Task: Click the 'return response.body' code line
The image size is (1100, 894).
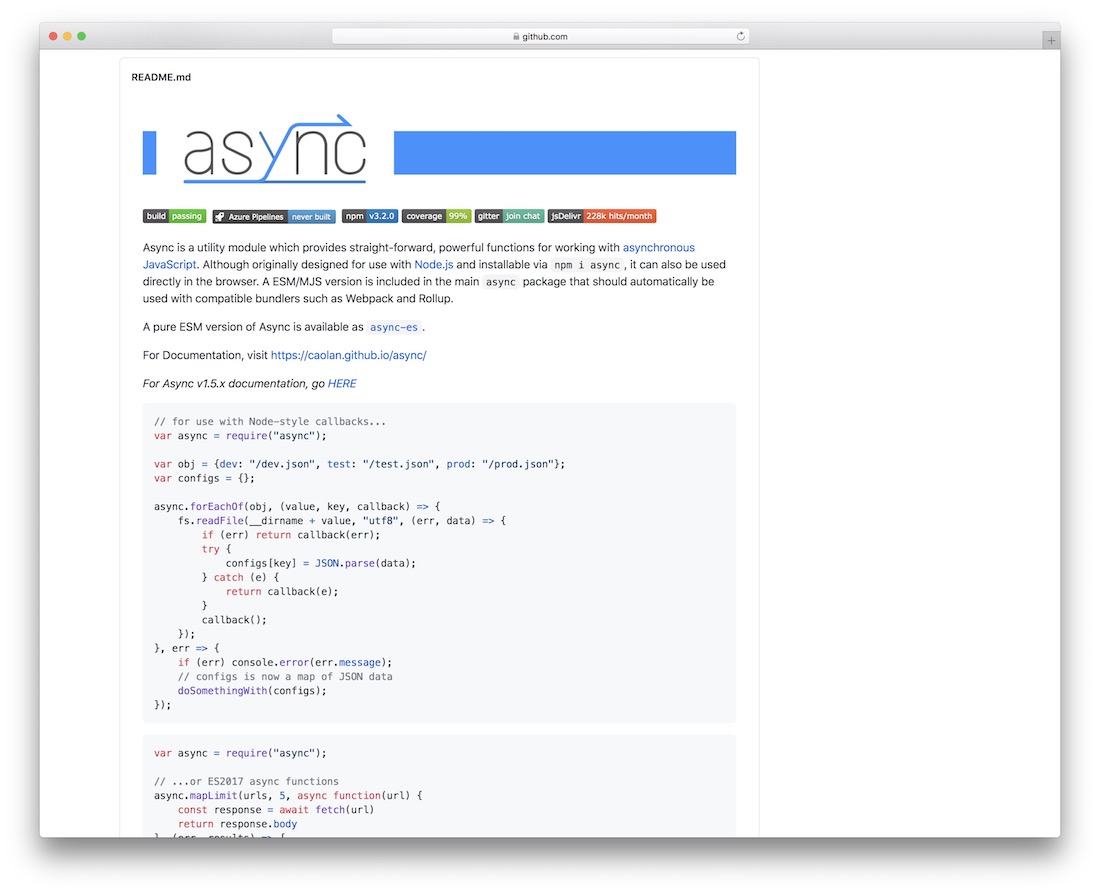Action: click(237, 824)
